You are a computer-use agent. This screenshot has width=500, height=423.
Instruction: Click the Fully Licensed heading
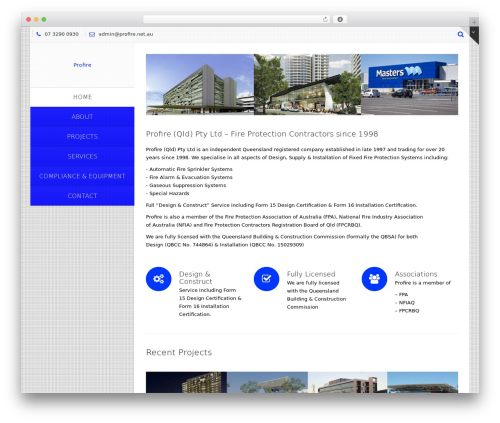click(311, 274)
